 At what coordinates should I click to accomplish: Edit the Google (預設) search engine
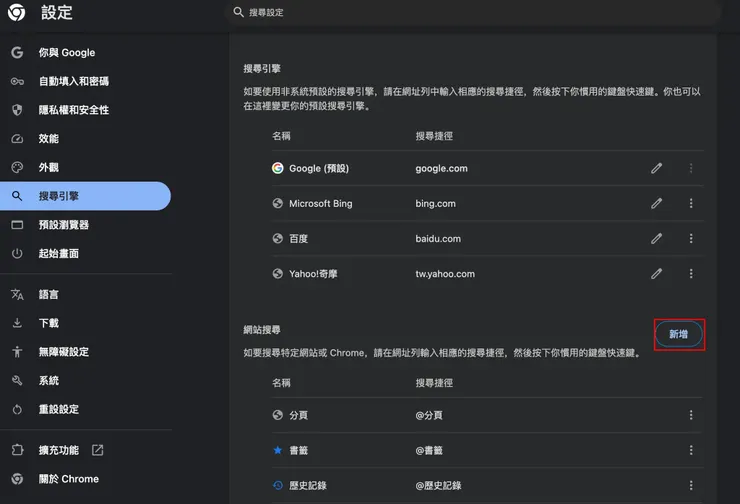tap(656, 168)
